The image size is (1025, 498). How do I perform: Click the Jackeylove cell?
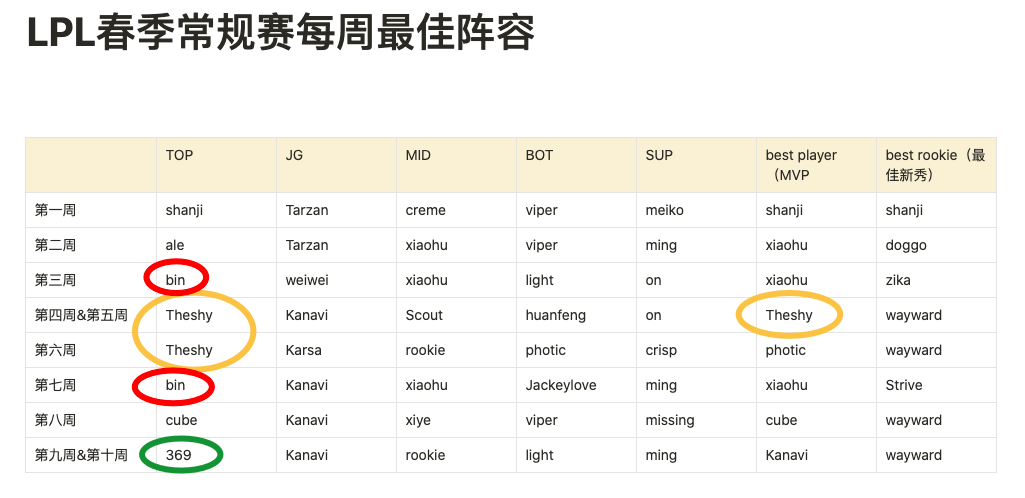point(560,385)
